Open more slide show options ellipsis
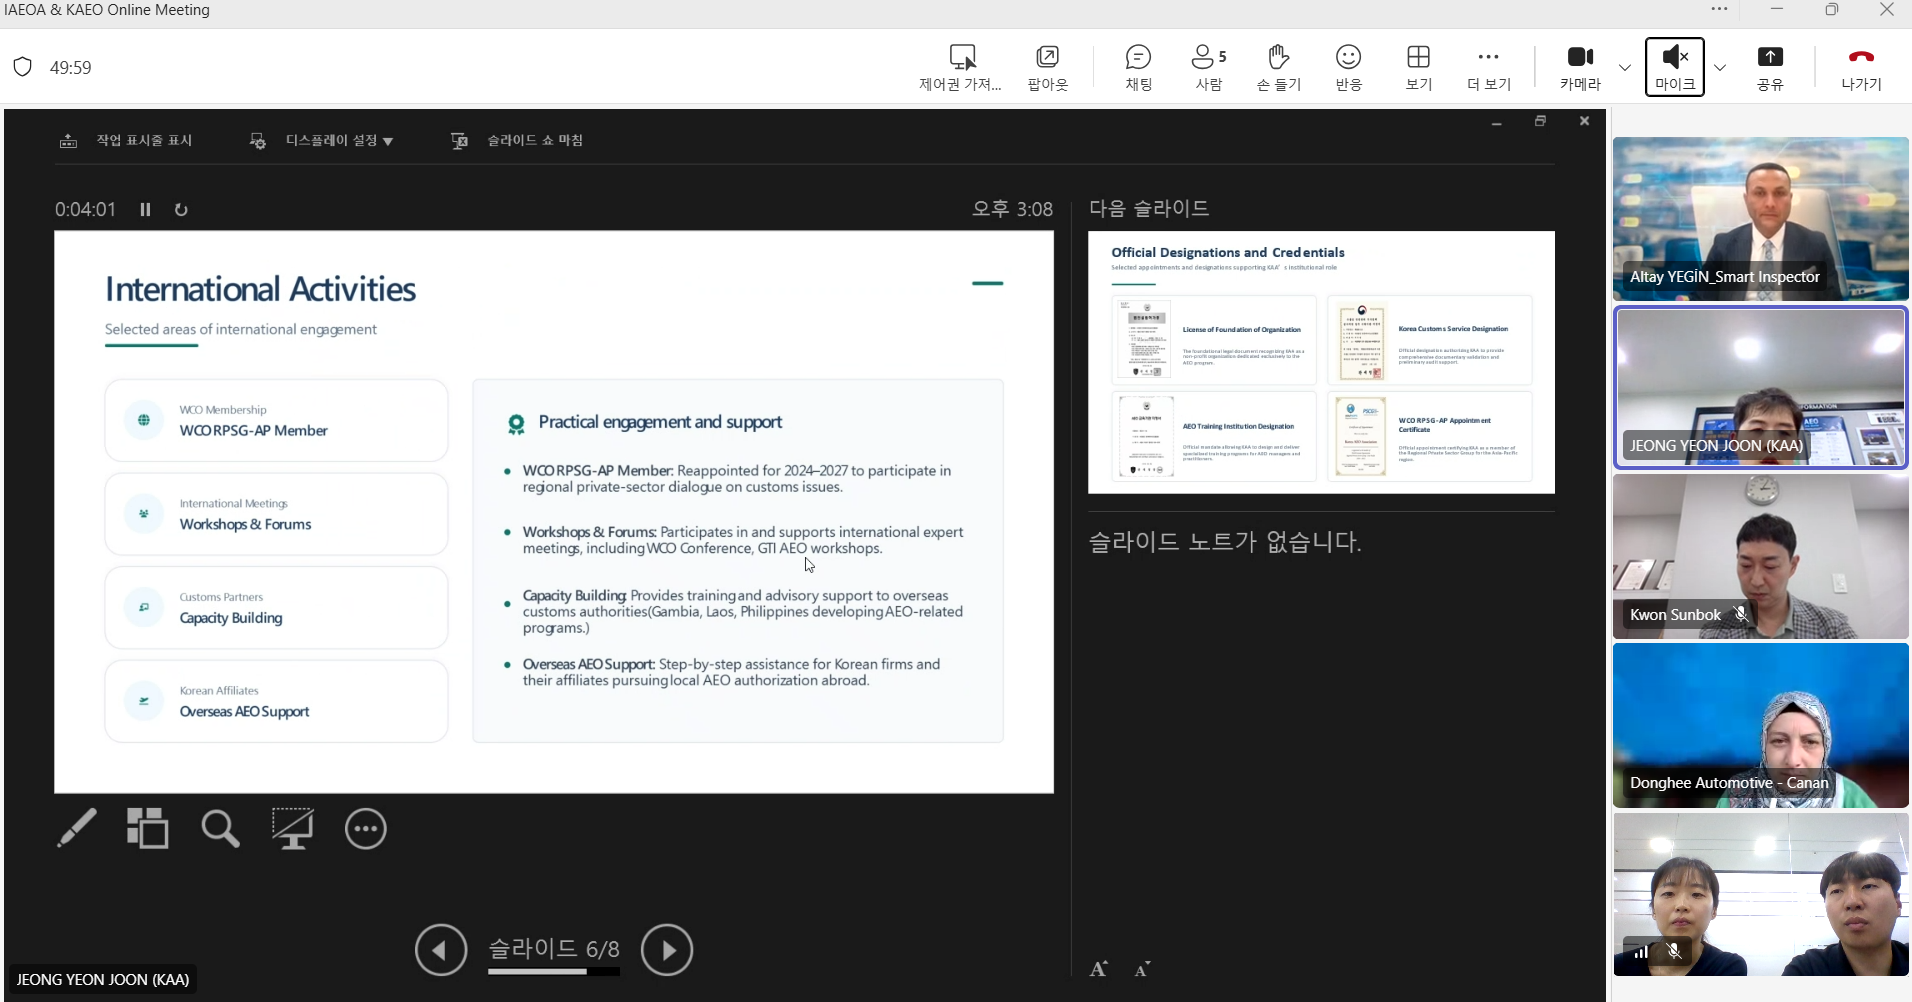The image size is (1912, 1002). tap(366, 828)
